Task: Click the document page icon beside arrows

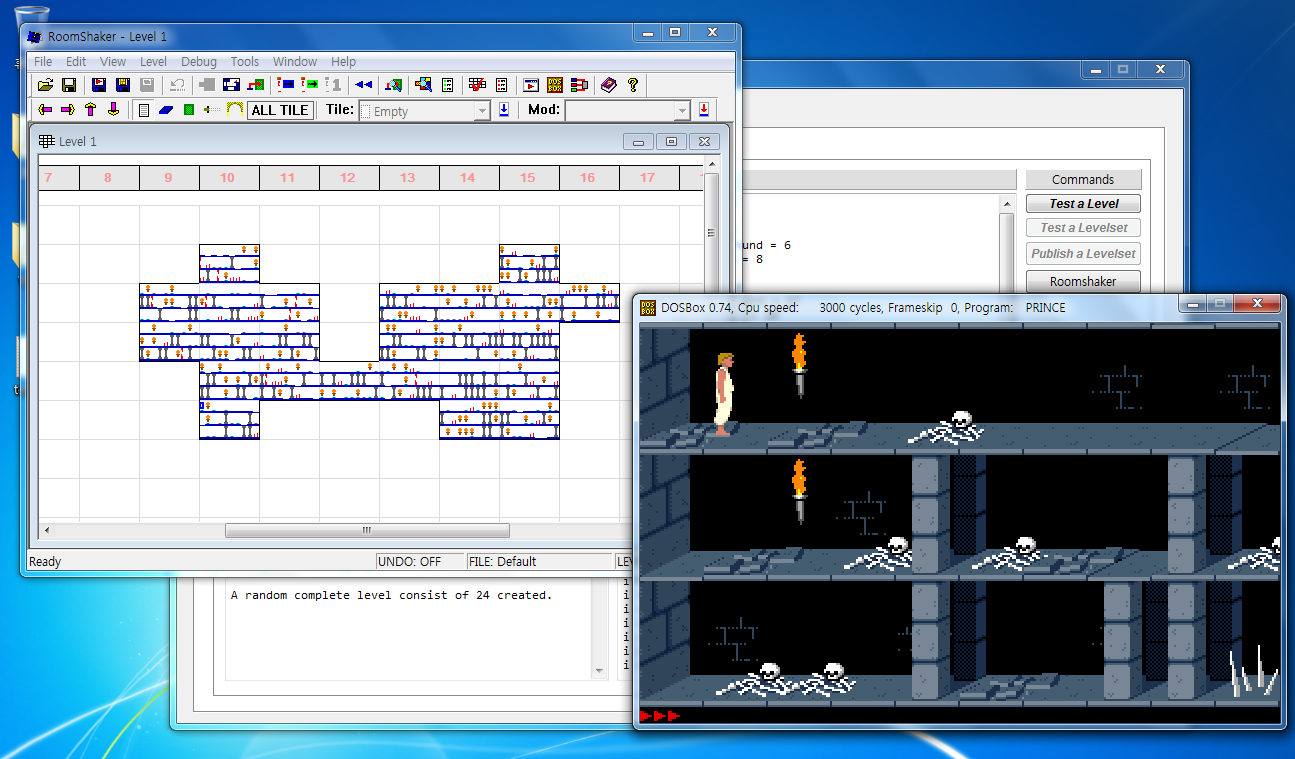Action: (144, 110)
